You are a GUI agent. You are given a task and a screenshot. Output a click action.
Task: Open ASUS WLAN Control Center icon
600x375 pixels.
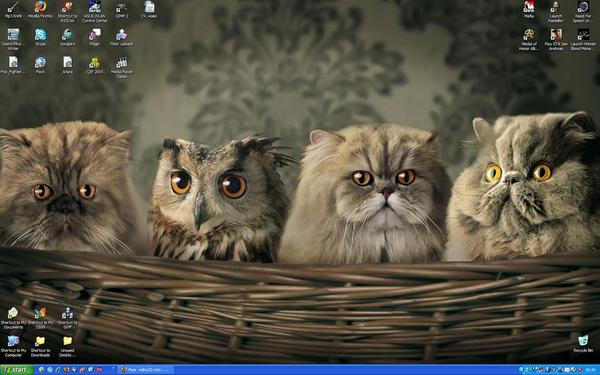point(95,11)
